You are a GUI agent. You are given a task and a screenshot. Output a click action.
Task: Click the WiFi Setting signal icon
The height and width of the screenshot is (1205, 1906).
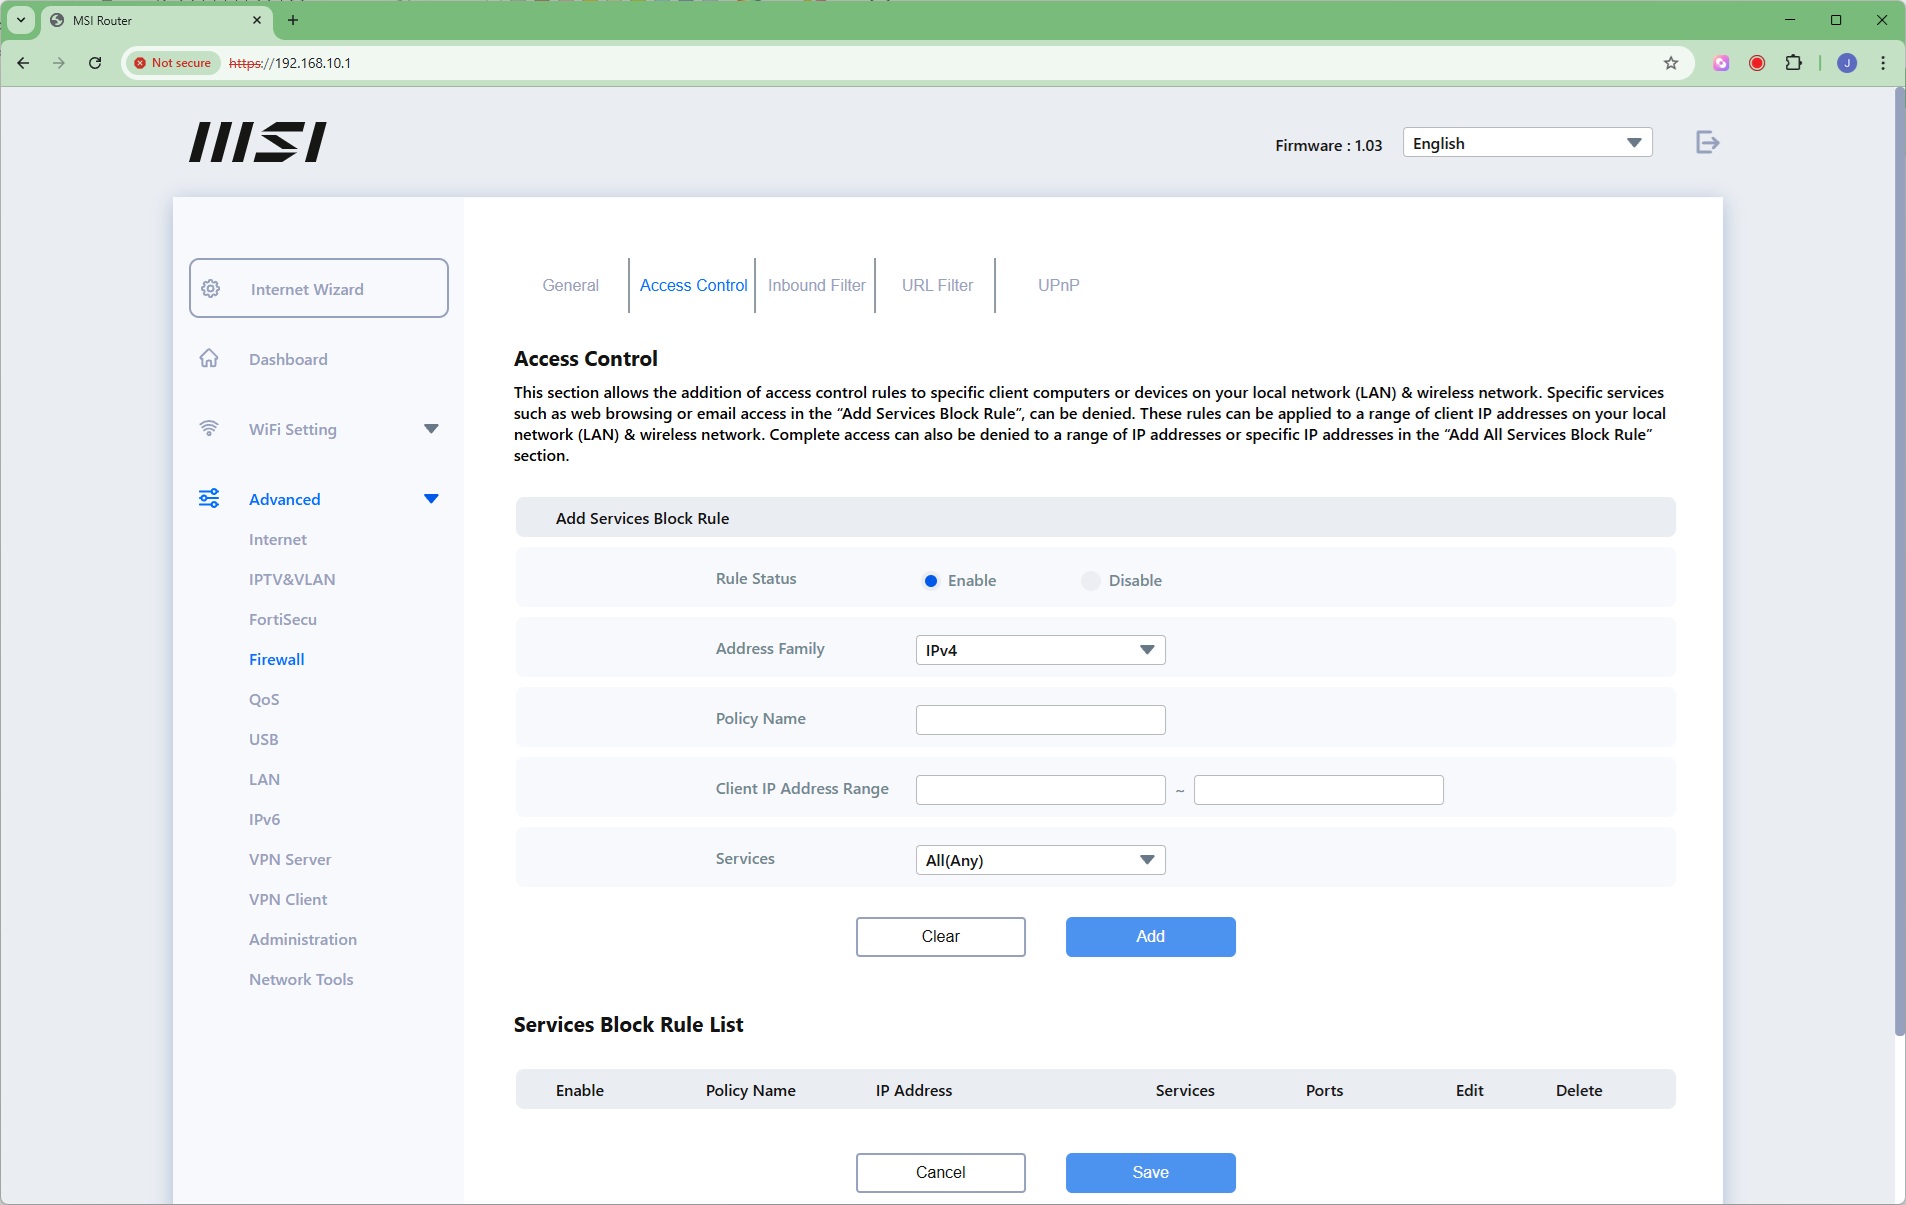[x=209, y=429]
